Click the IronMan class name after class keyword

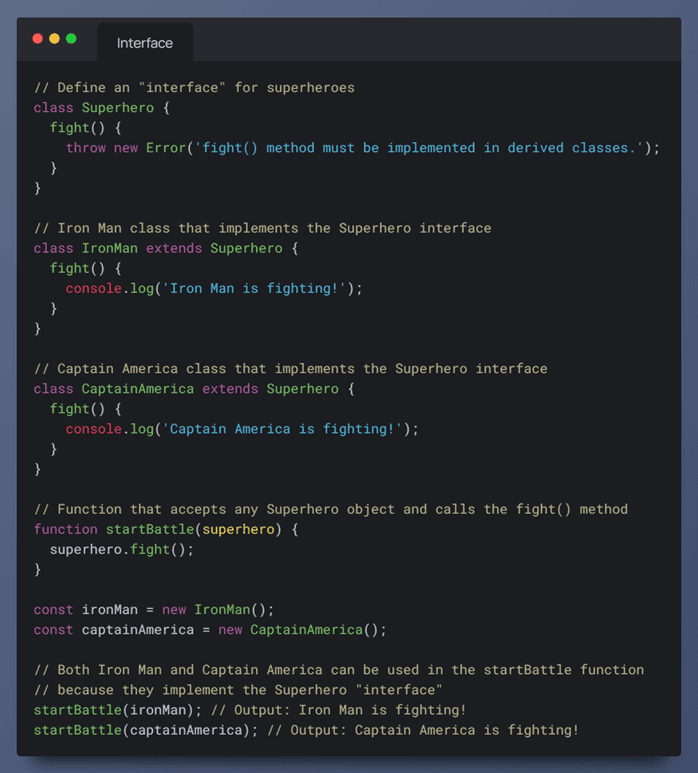pyautogui.click(x=110, y=248)
